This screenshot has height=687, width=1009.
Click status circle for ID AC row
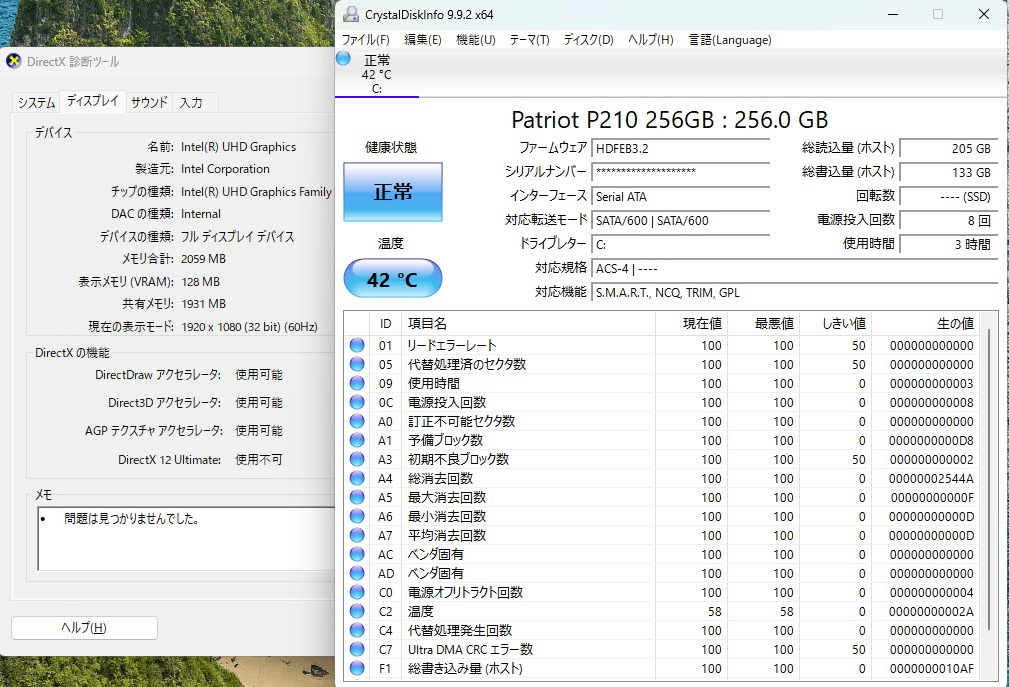[357, 554]
